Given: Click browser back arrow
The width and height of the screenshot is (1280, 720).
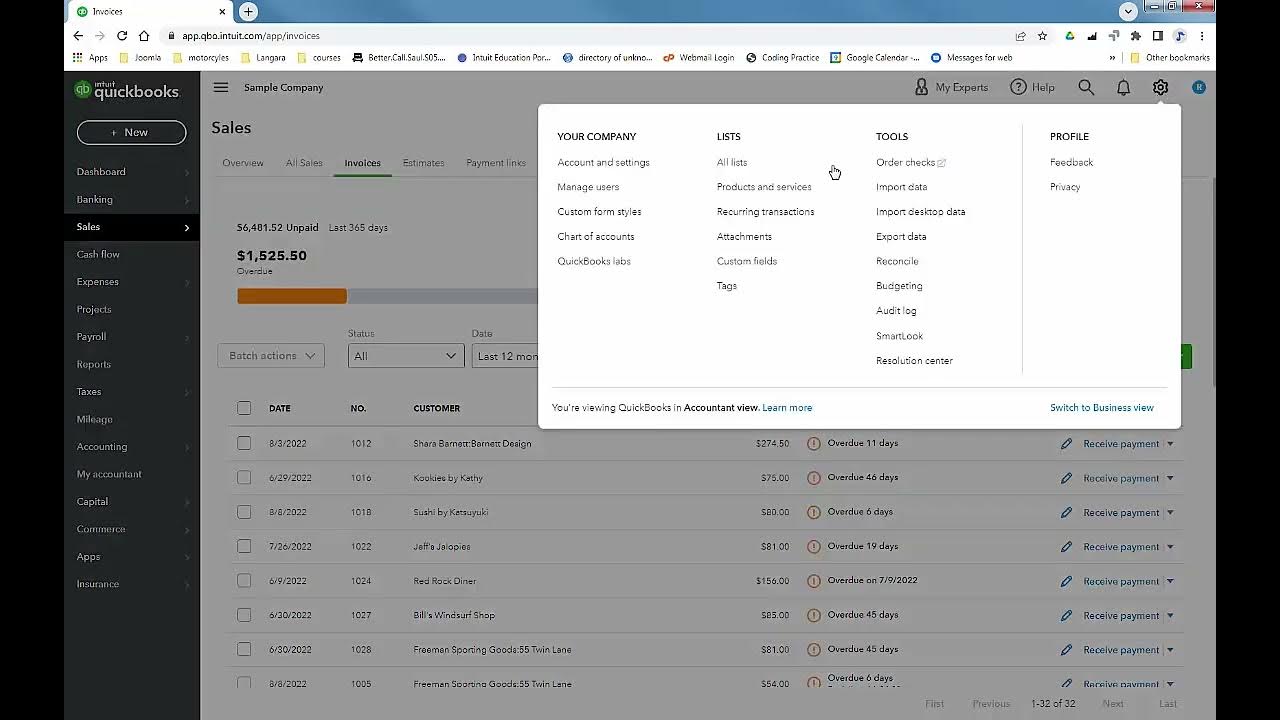Looking at the screenshot, I should point(78,36).
